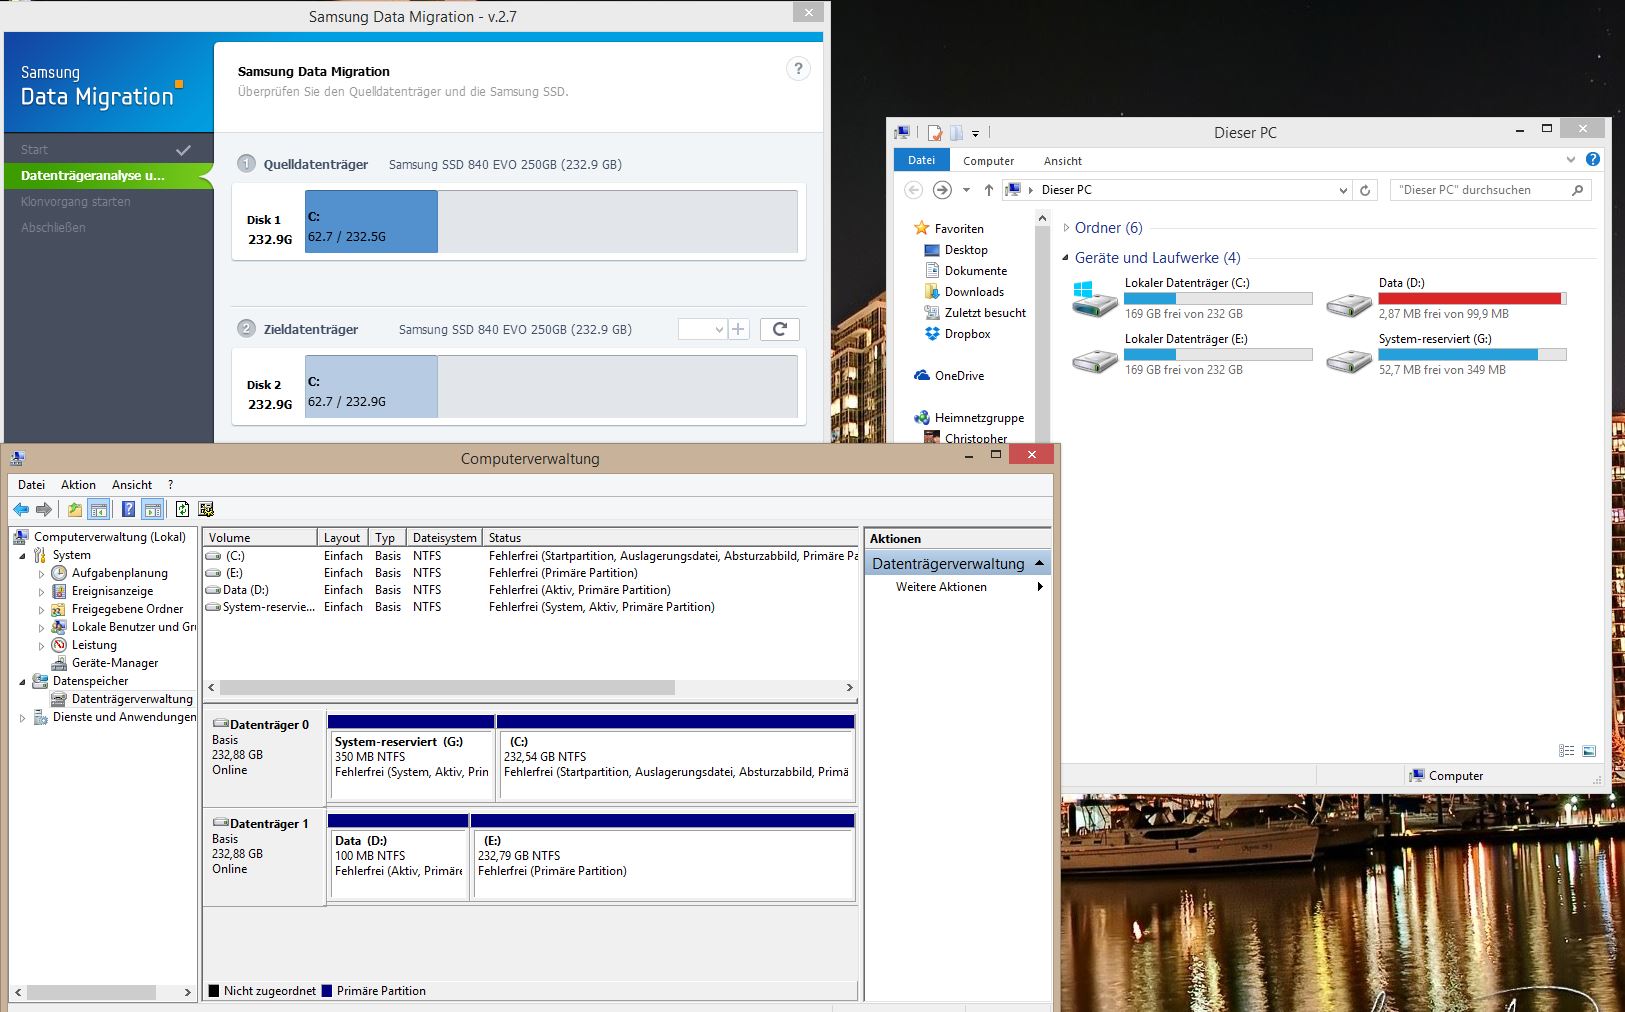Viewport: 1625px width, 1012px height.
Task: Expand Dienste und Anwendungen tree node
Action: tap(22, 718)
